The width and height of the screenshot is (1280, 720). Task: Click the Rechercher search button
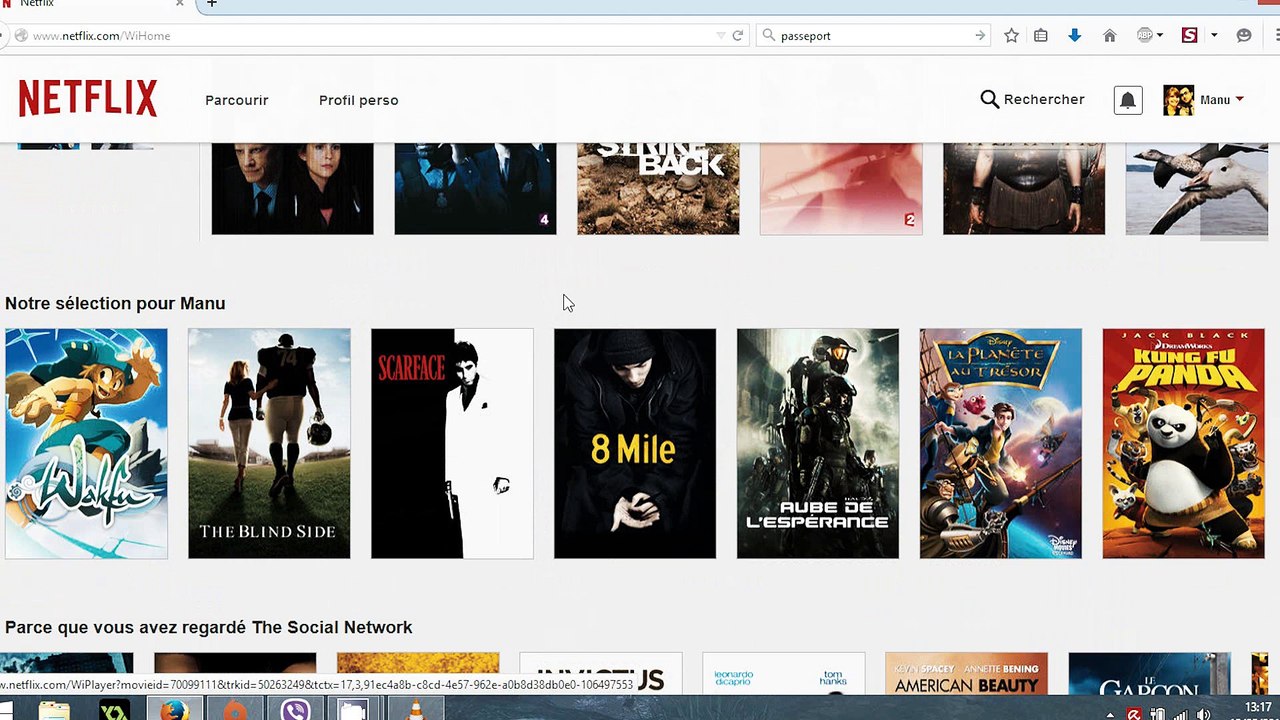tap(1033, 99)
